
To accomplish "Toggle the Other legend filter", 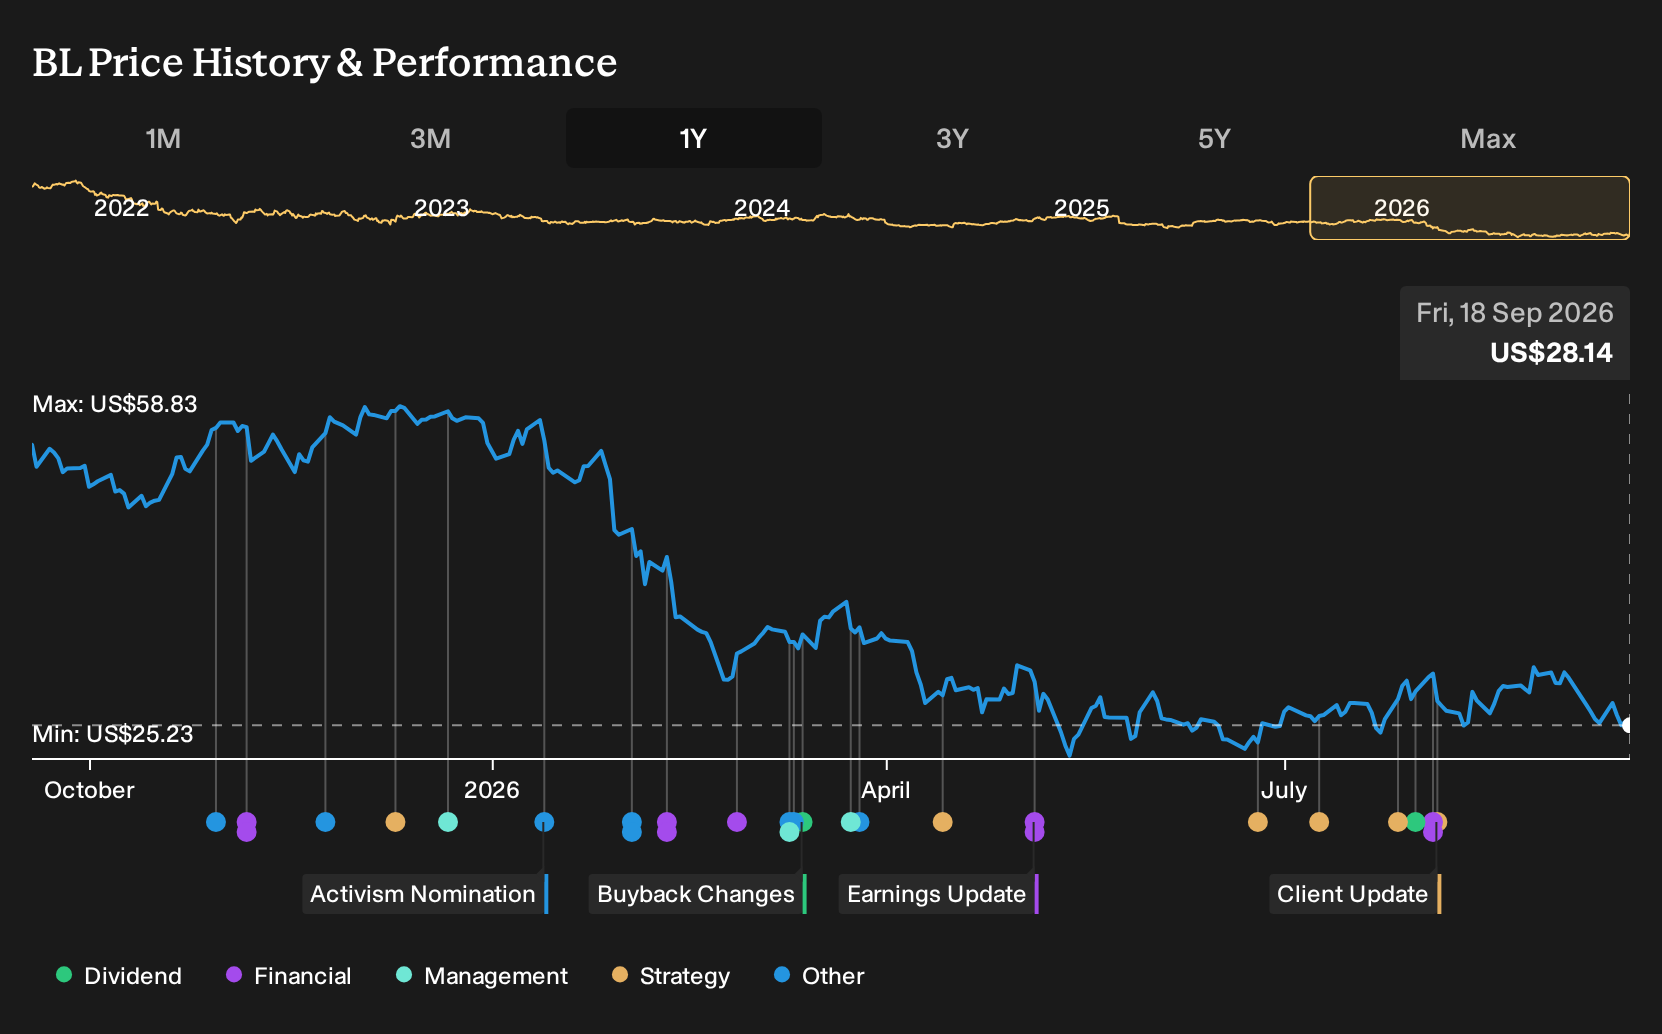I will (819, 976).
